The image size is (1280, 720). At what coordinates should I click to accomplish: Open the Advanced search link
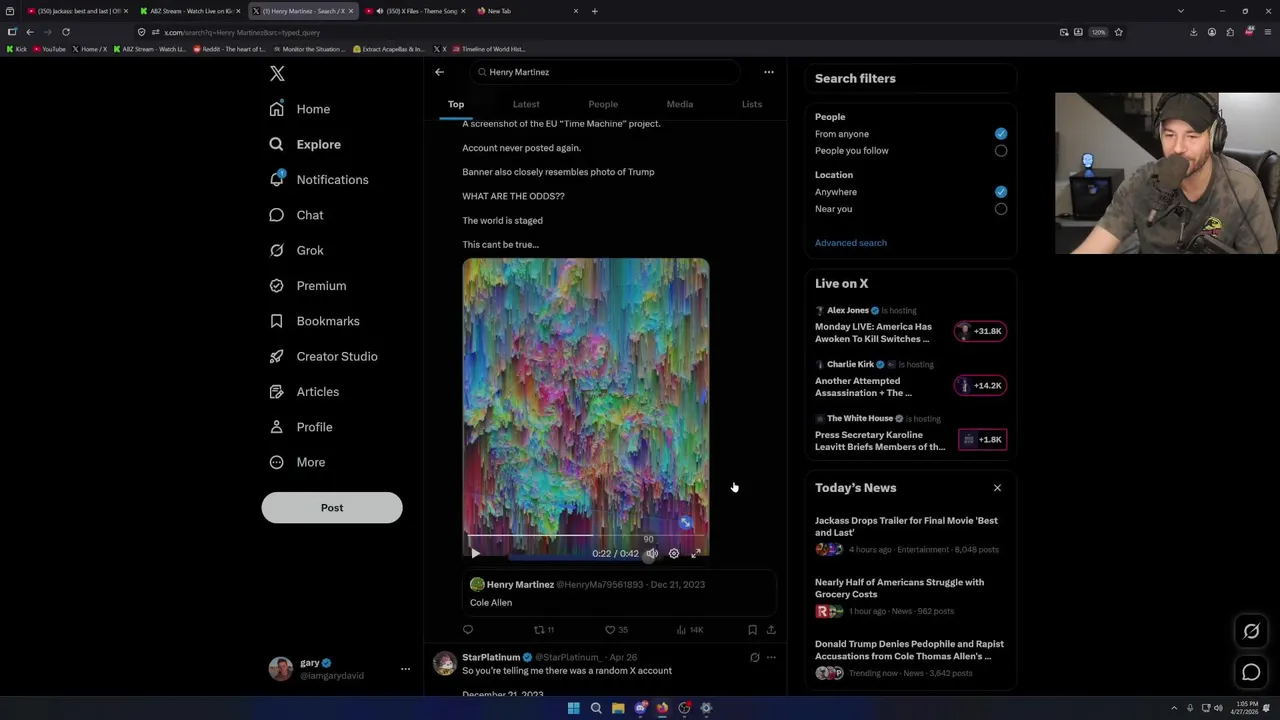coord(851,243)
